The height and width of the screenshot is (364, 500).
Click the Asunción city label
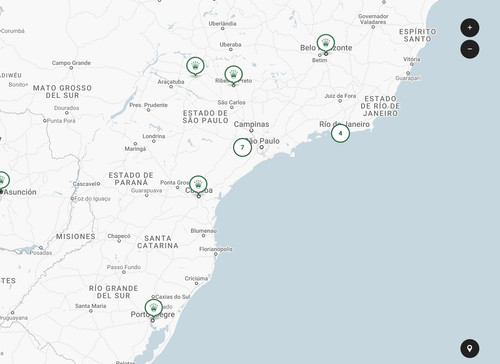click(x=20, y=192)
